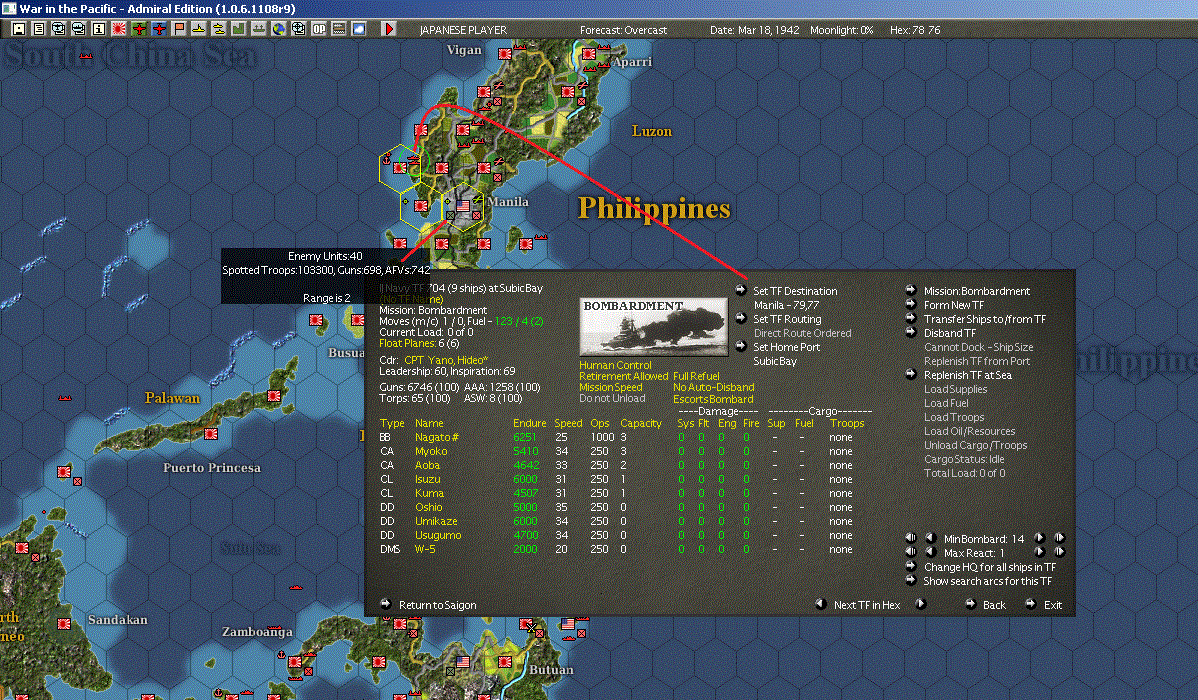Decrease Min Bombard by one step

tap(931, 538)
